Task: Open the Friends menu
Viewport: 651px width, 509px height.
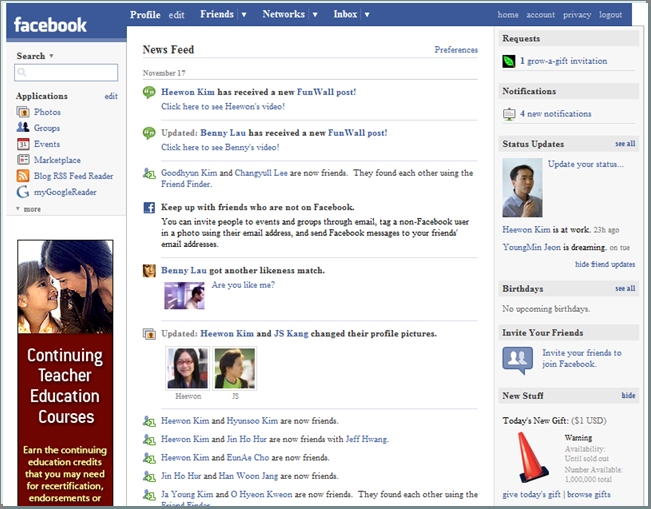Action: tap(217, 14)
